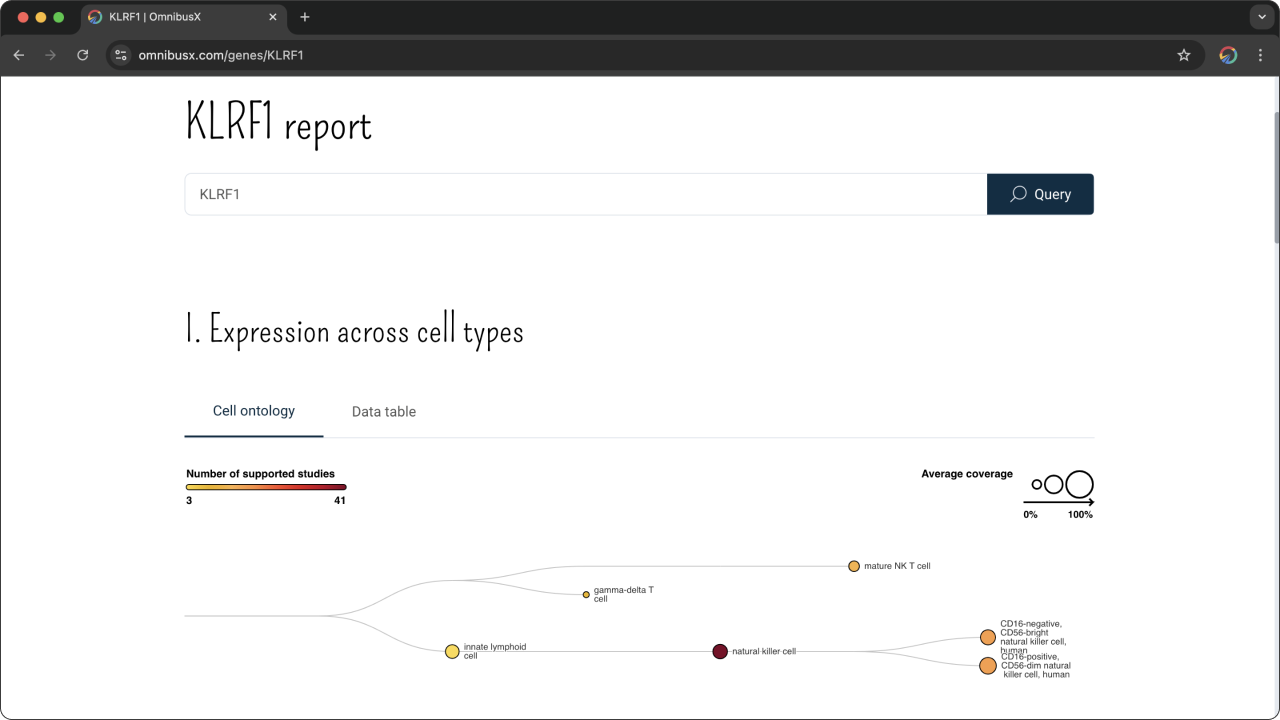Select the Cell ontology tab
The width and height of the screenshot is (1280, 720).
[254, 411]
